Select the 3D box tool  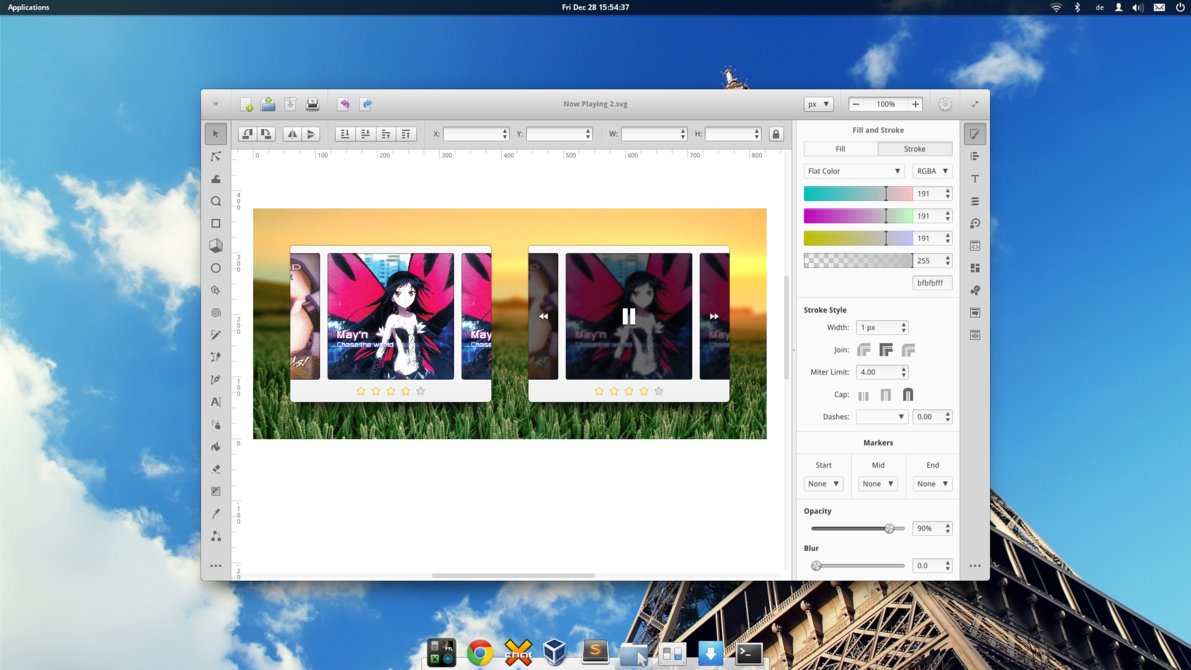coord(216,245)
